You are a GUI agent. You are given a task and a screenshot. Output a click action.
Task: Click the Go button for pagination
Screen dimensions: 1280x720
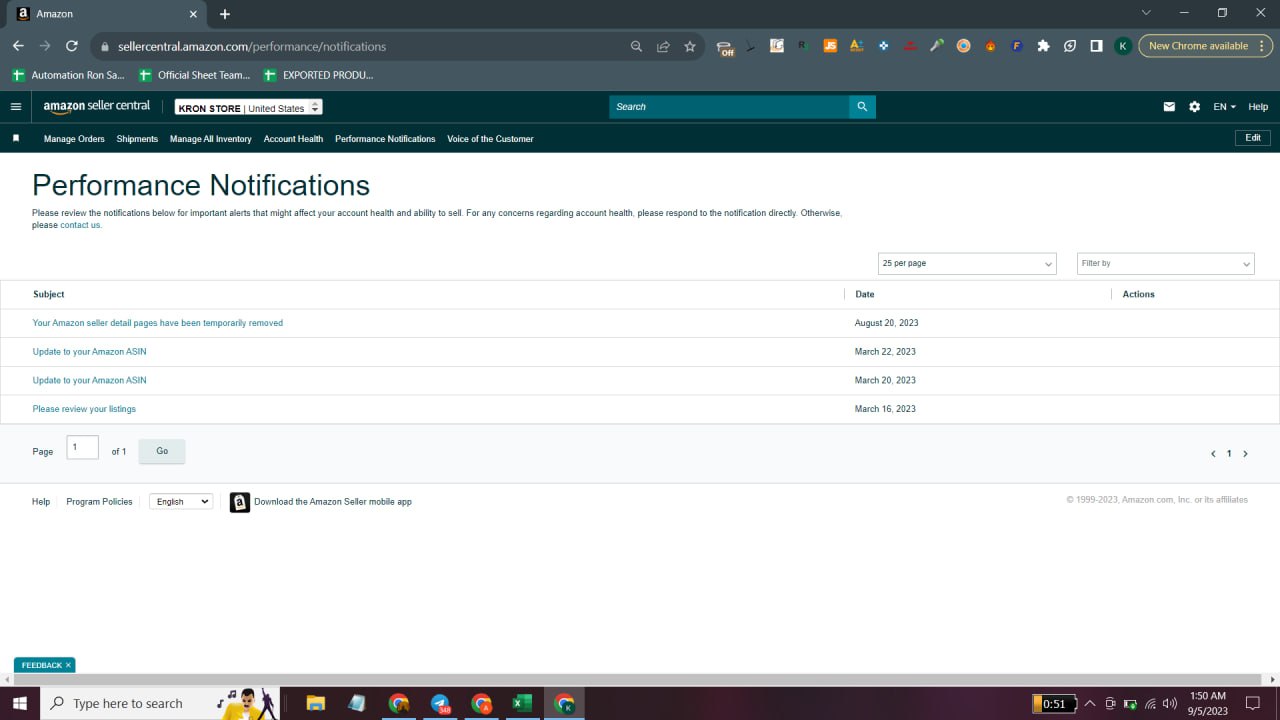162,451
